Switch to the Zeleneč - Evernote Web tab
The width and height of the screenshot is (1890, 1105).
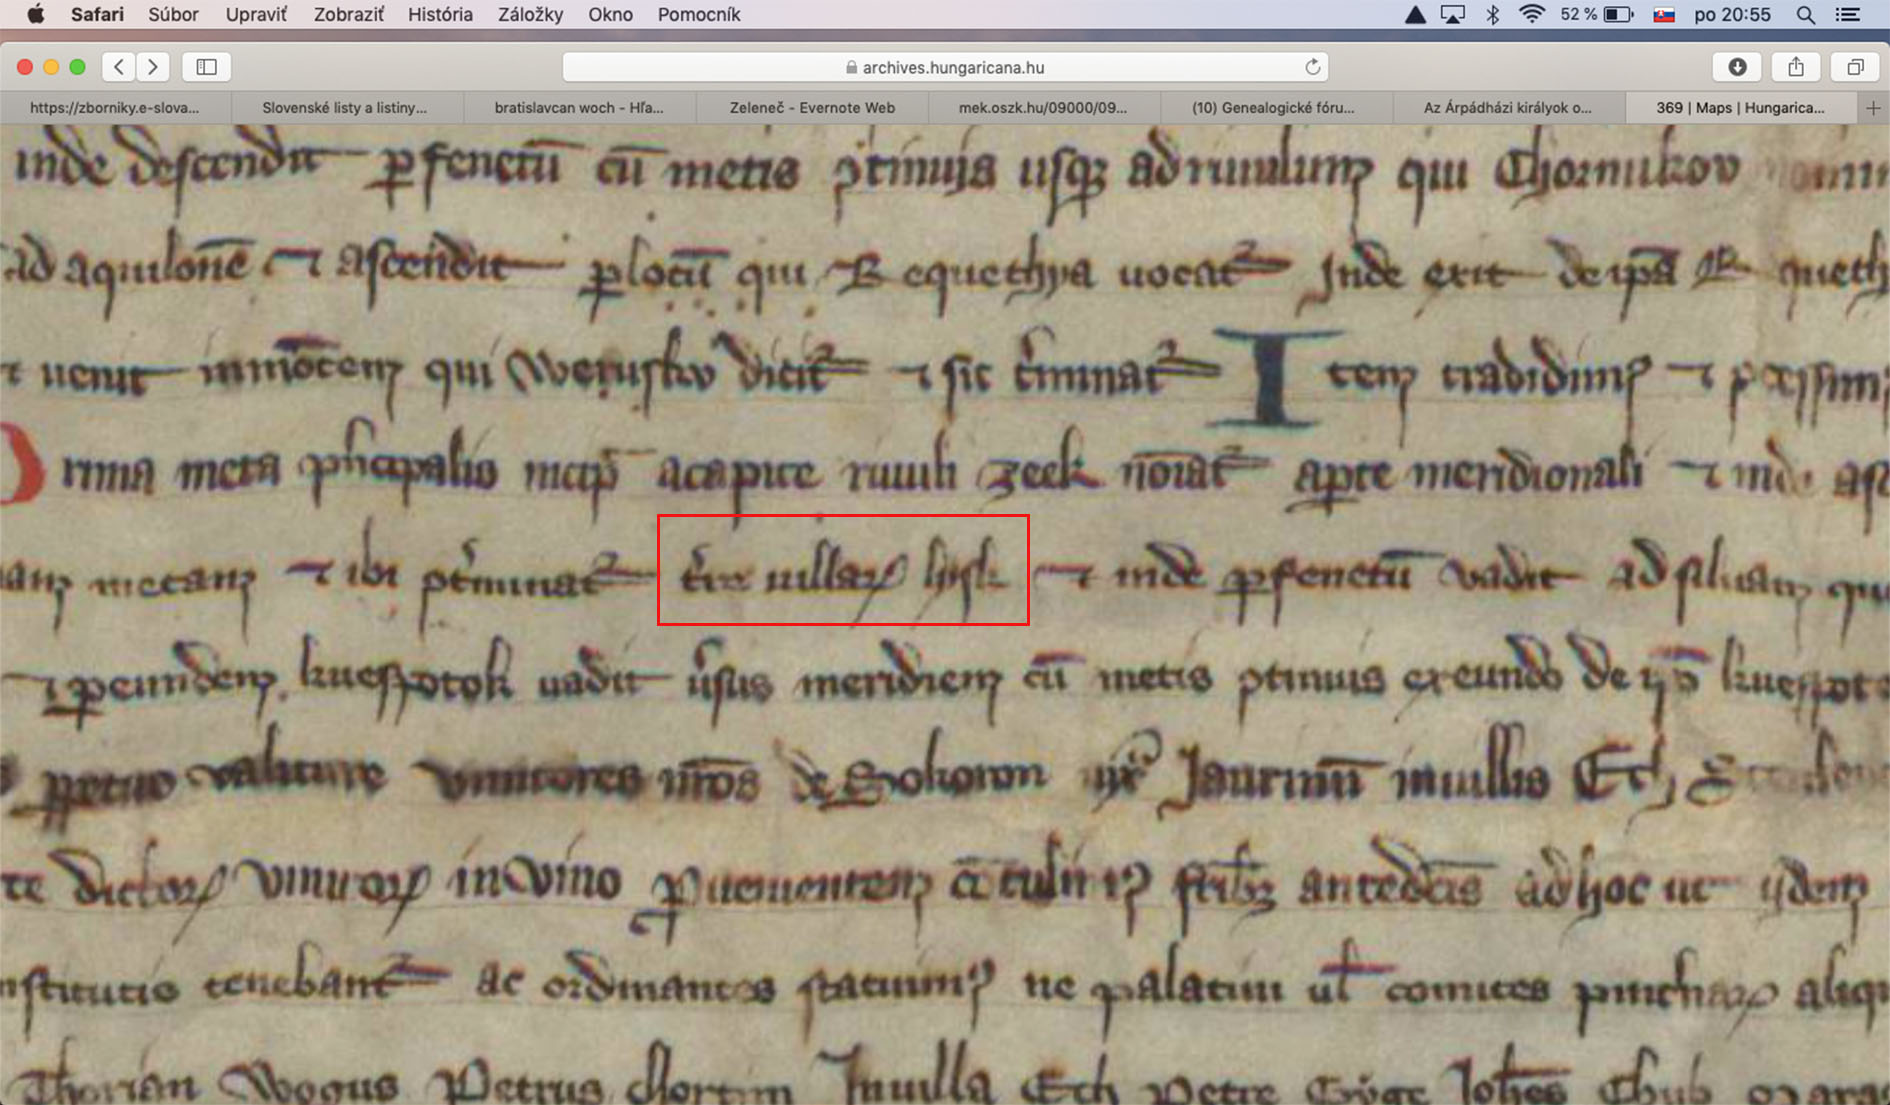pyautogui.click(x=812, y=108)
